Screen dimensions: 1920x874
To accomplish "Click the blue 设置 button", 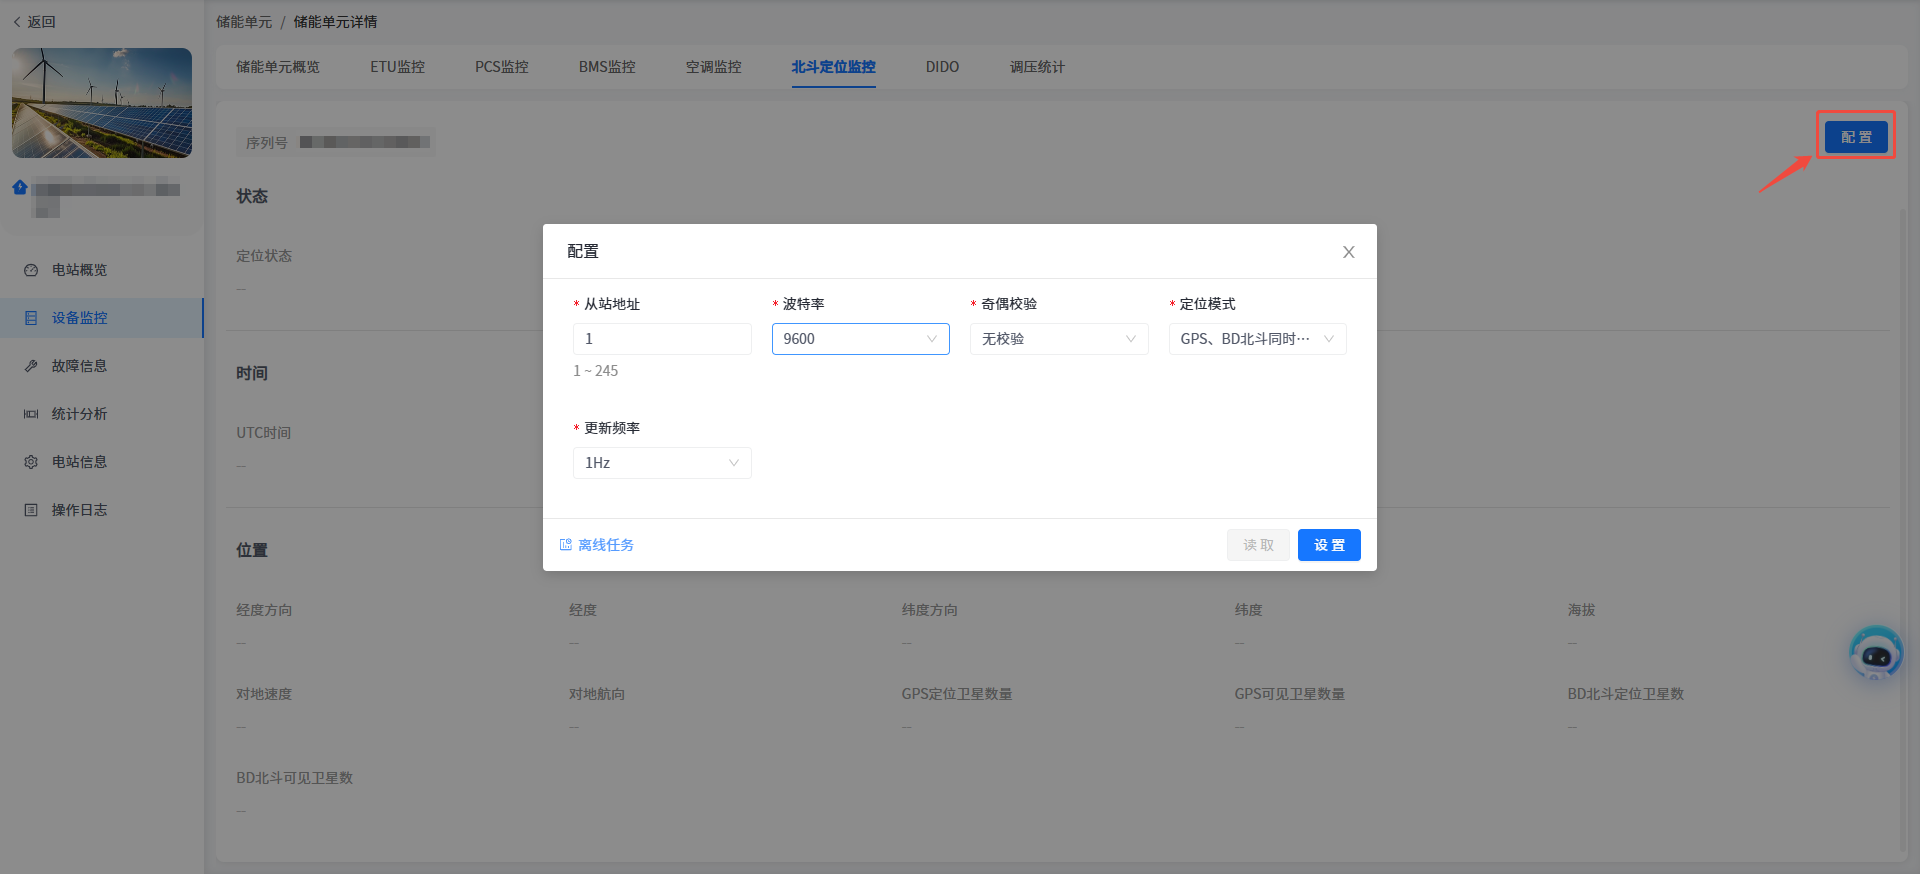I will 1328,545.
